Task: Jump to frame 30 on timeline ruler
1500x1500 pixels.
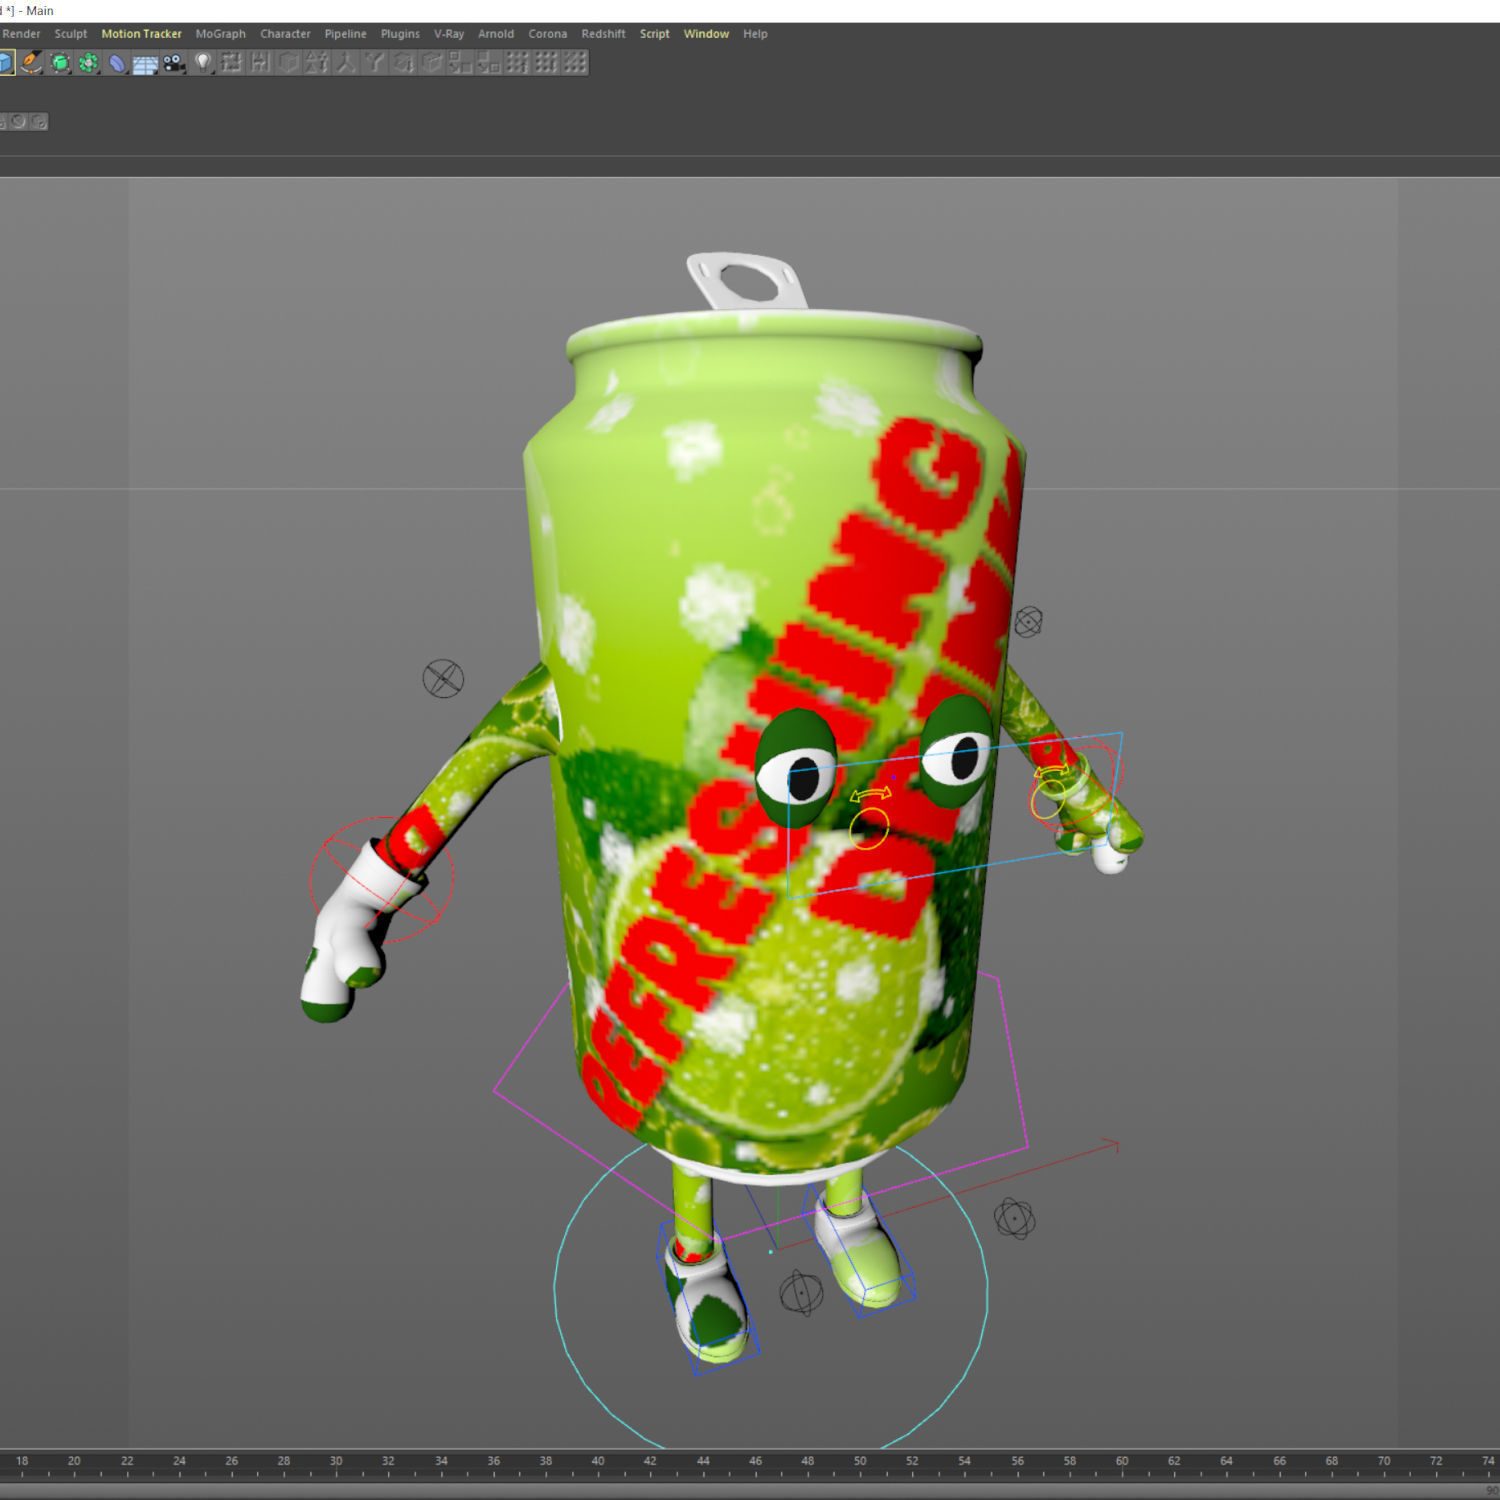Action: (336, 1462)
